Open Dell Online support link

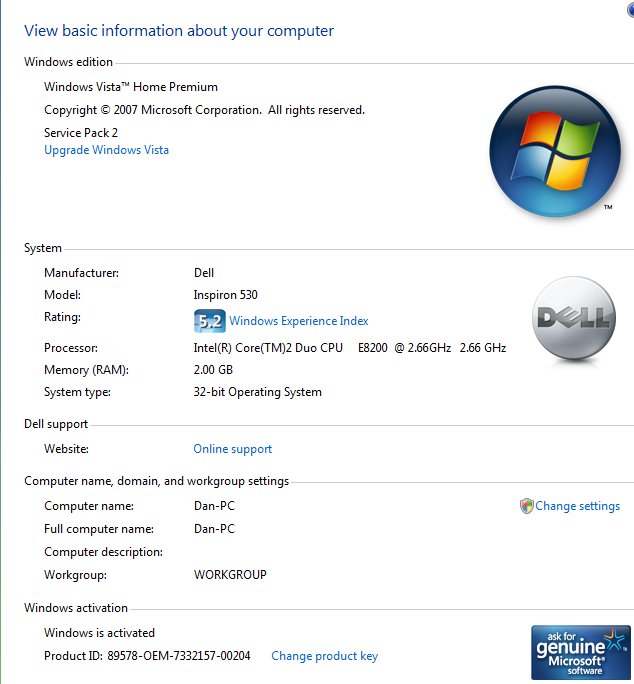click(233, 449)
